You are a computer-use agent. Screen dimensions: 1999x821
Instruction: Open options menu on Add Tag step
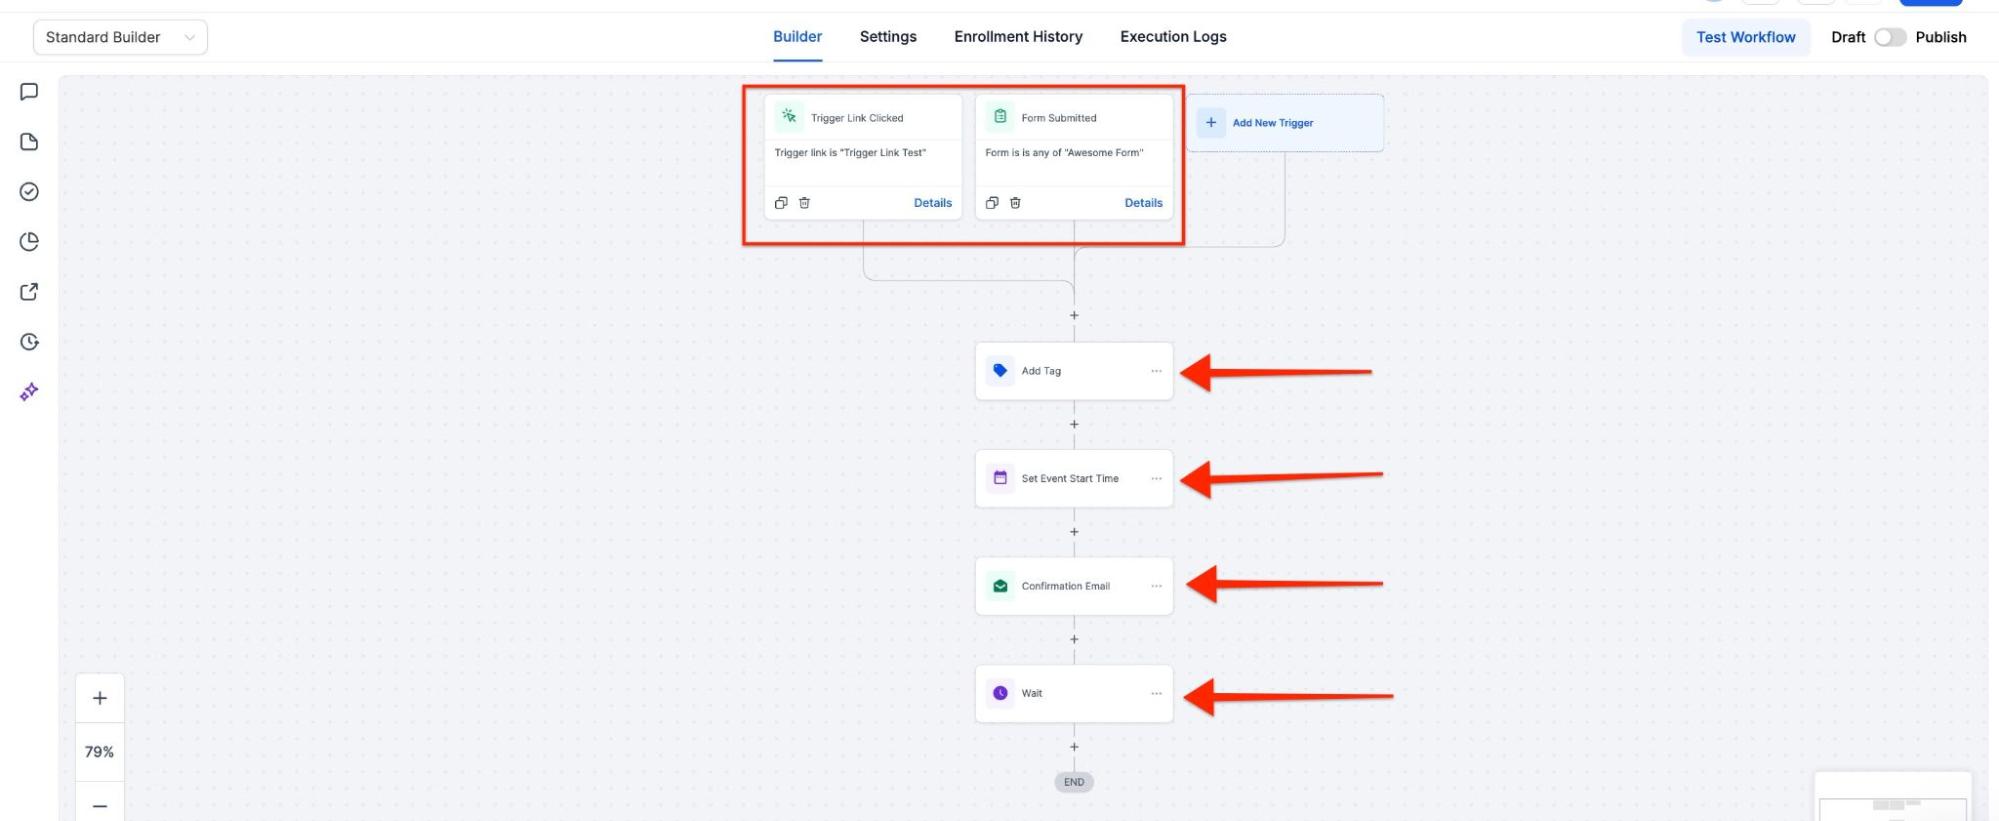click(x=1156, y=371)
